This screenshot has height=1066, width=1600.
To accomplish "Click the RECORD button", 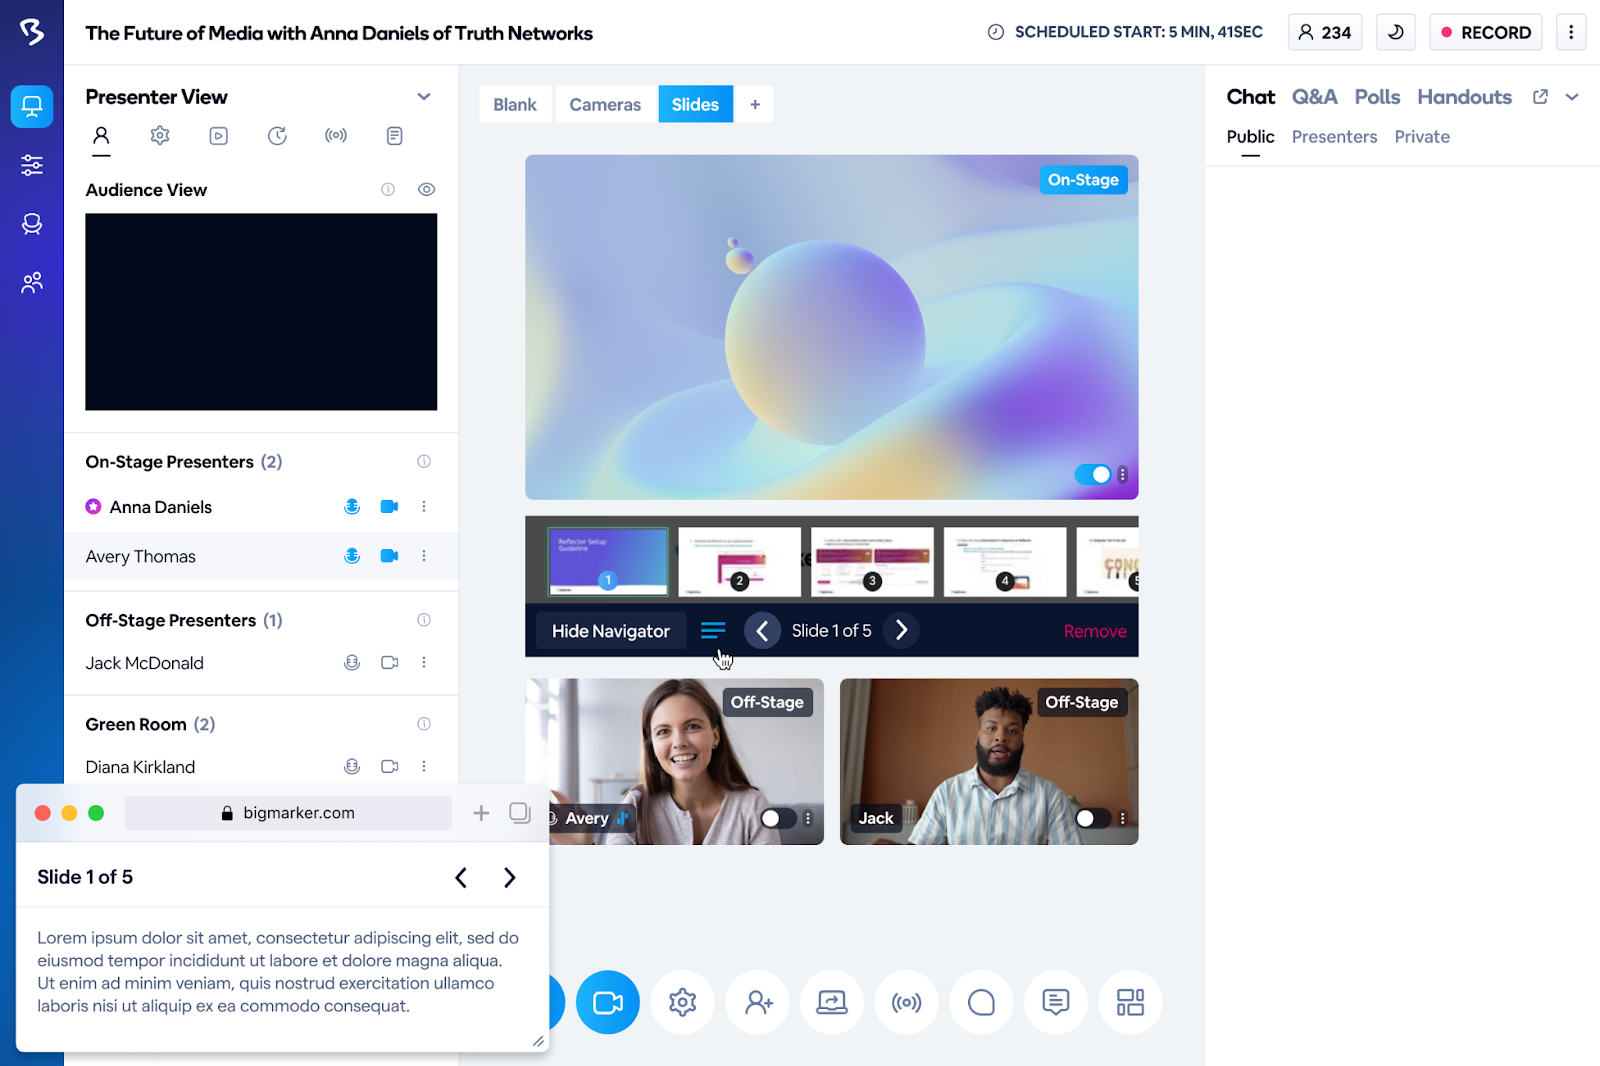I will coord(1486,32).
